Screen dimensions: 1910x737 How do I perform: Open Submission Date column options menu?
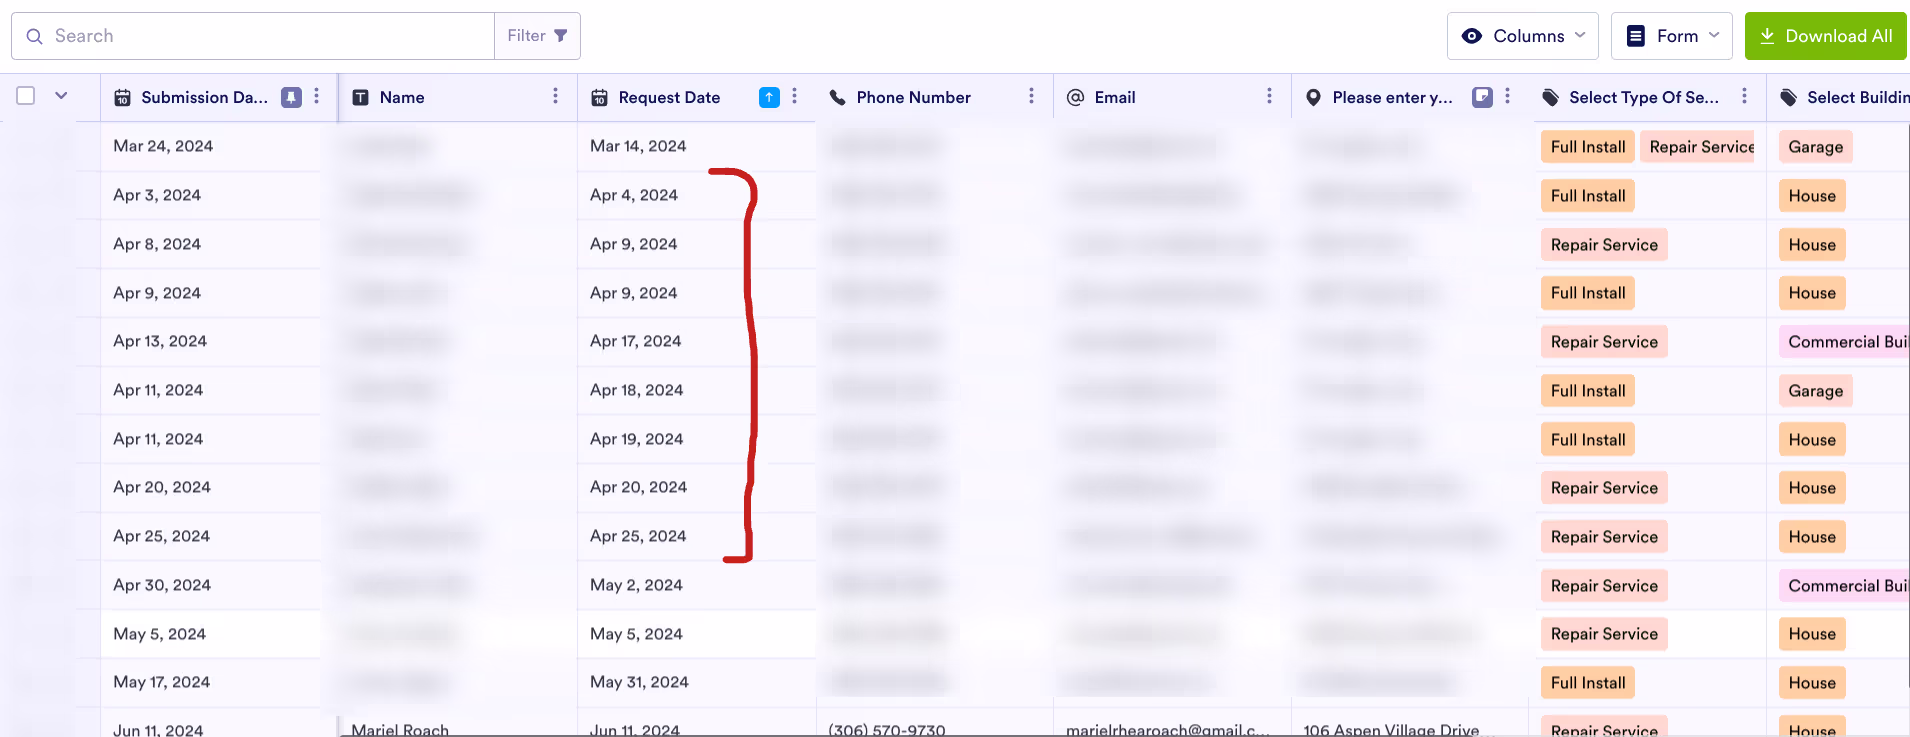click(x=317, y=96)
